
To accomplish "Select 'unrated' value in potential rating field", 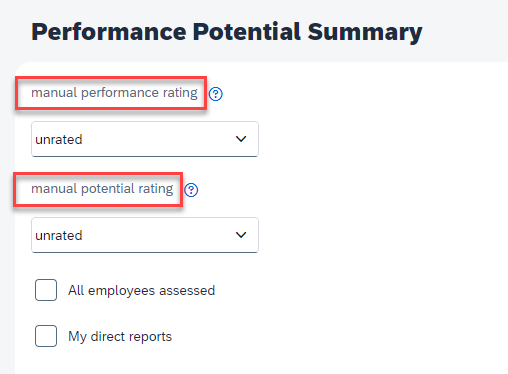I will (59, 236).
